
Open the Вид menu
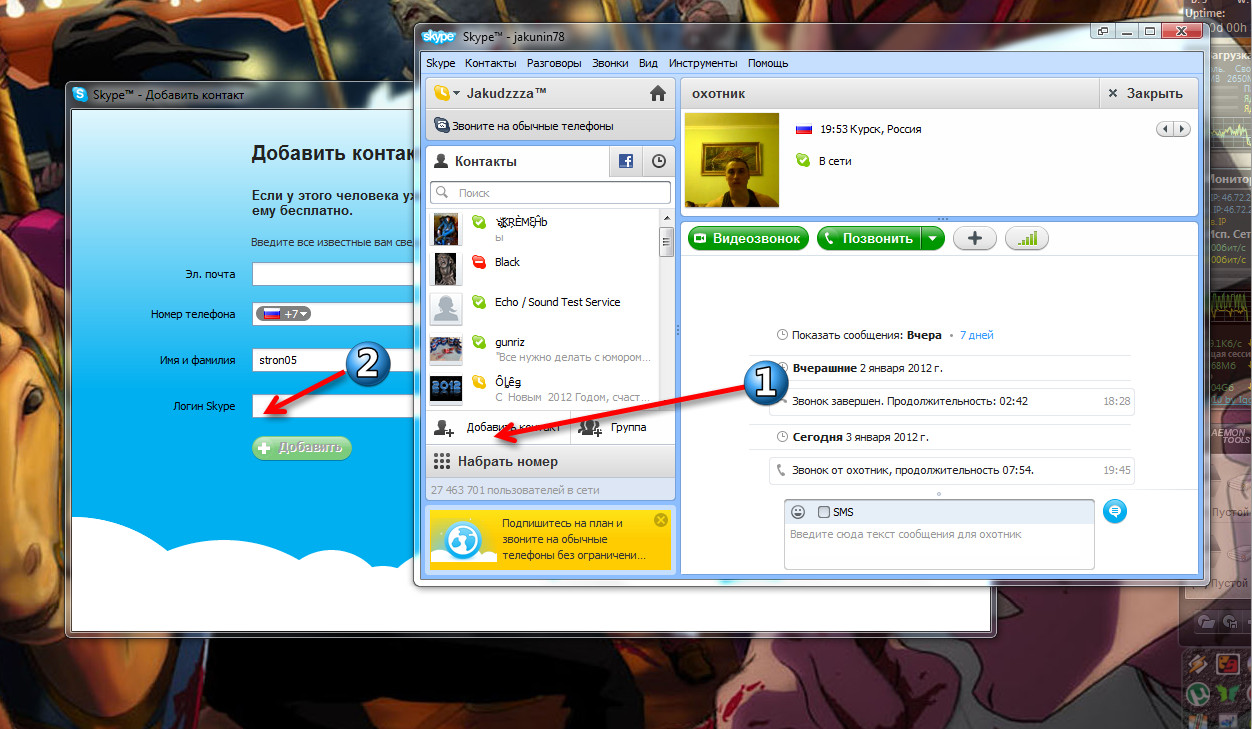coord(648,63)
